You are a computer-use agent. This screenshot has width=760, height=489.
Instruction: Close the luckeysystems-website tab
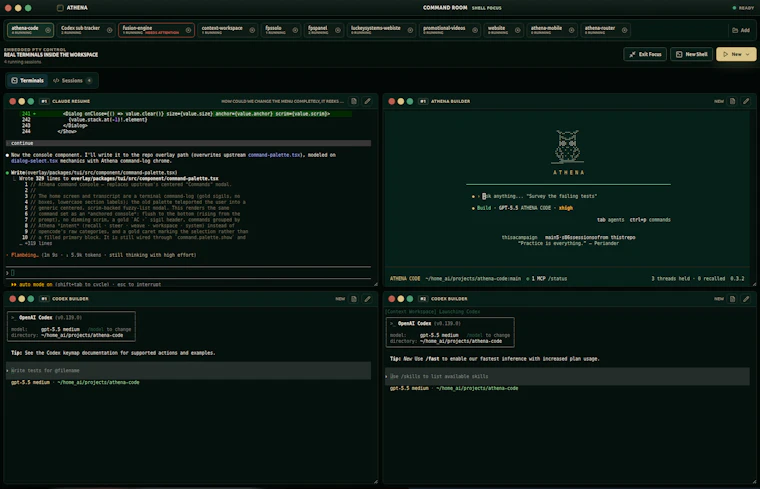[410, 30]
